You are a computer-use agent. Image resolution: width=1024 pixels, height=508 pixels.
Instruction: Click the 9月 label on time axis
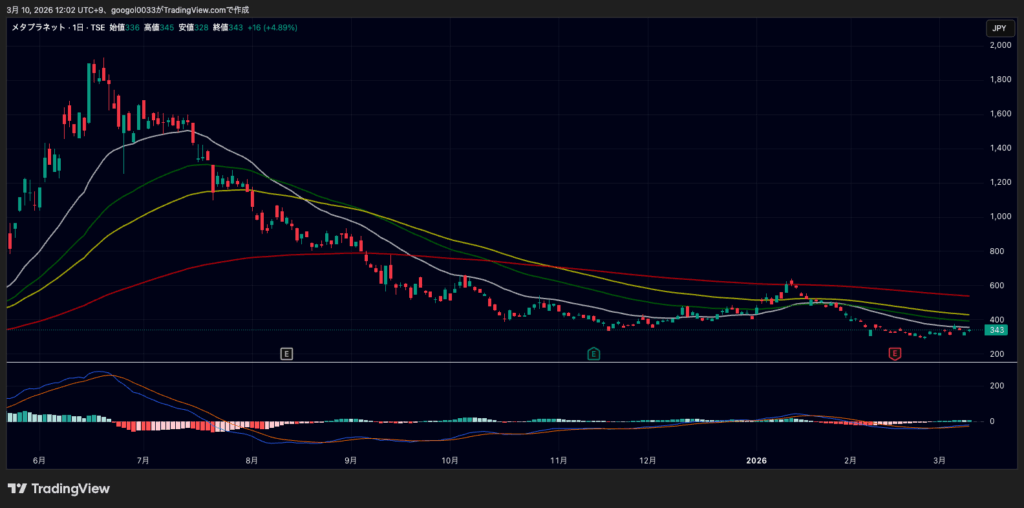(351, 461)
